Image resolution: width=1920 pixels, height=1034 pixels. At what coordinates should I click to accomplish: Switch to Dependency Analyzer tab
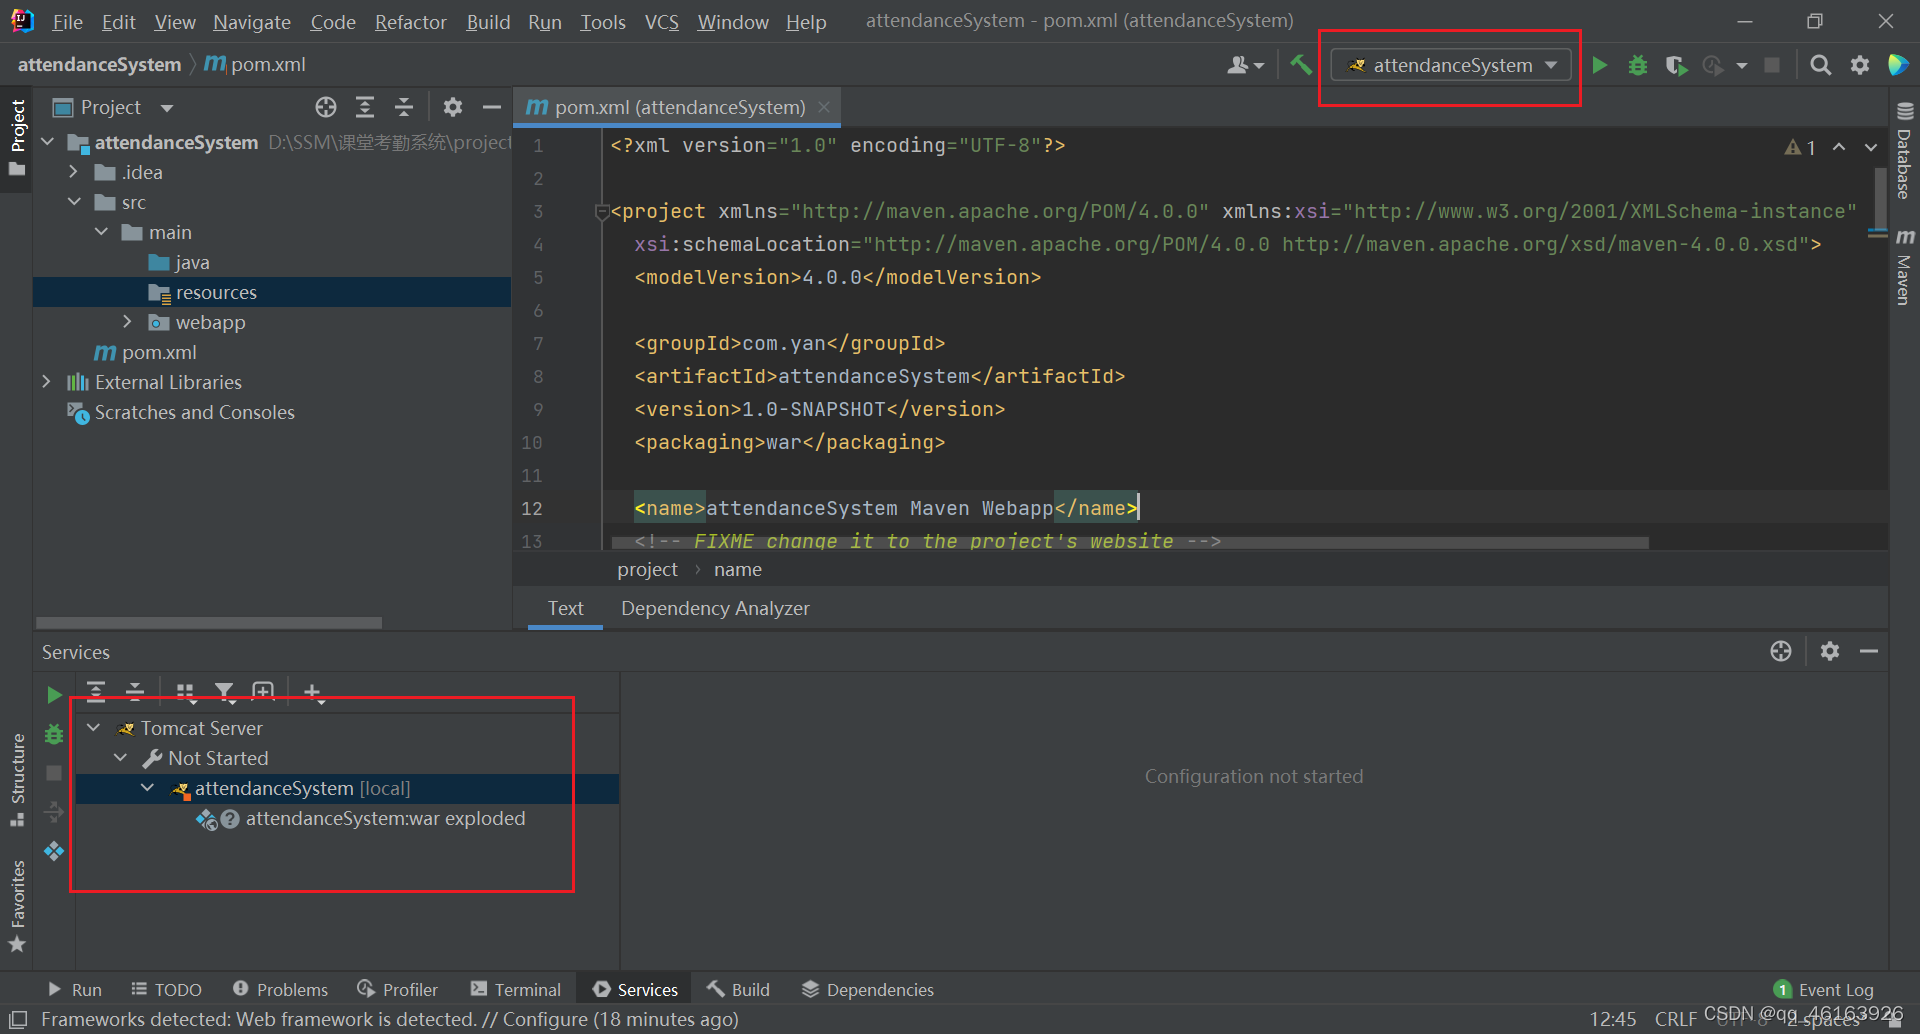[x=715, y=608]
